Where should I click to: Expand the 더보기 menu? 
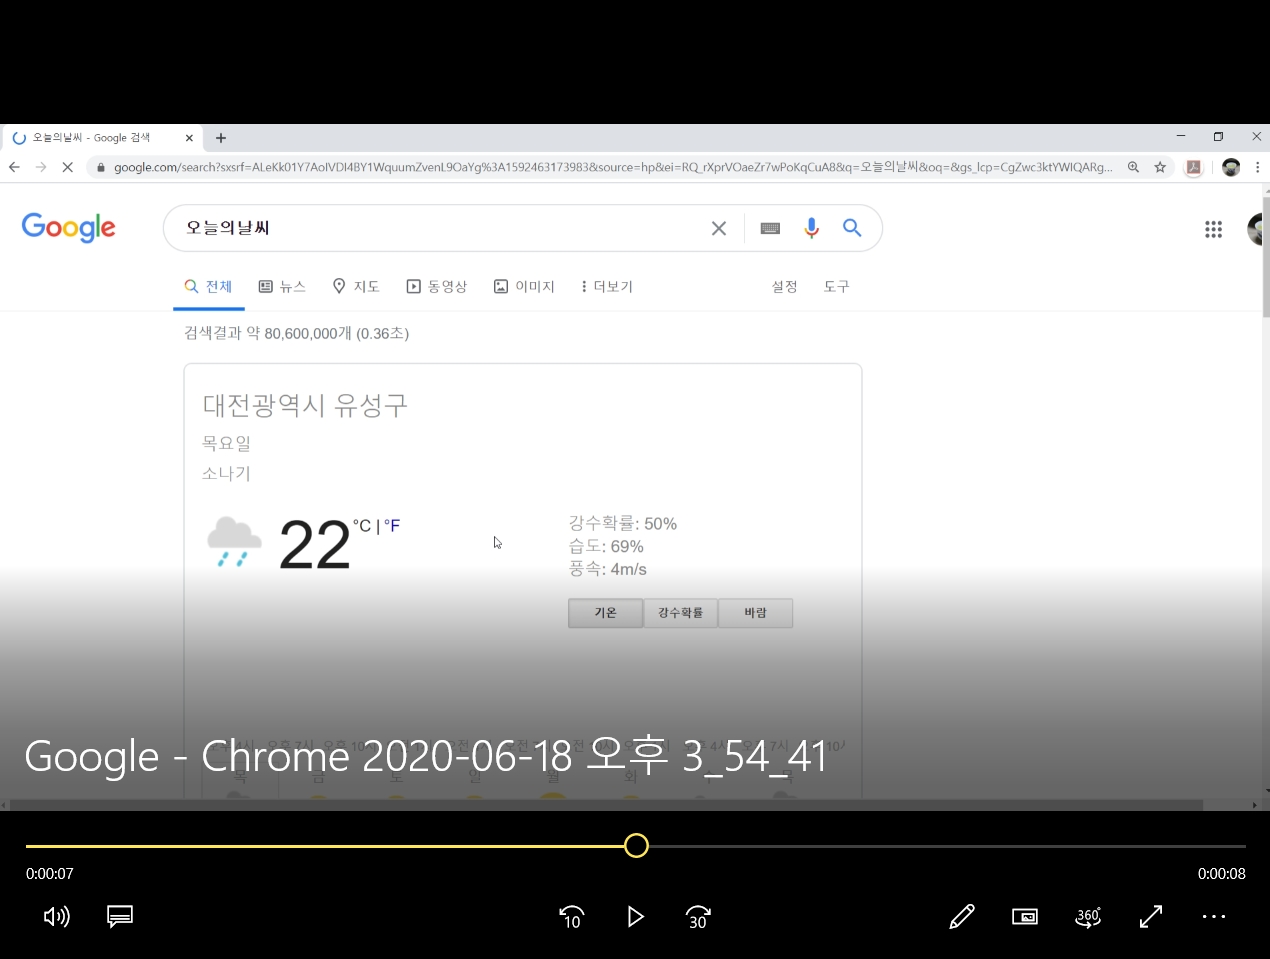607,287
